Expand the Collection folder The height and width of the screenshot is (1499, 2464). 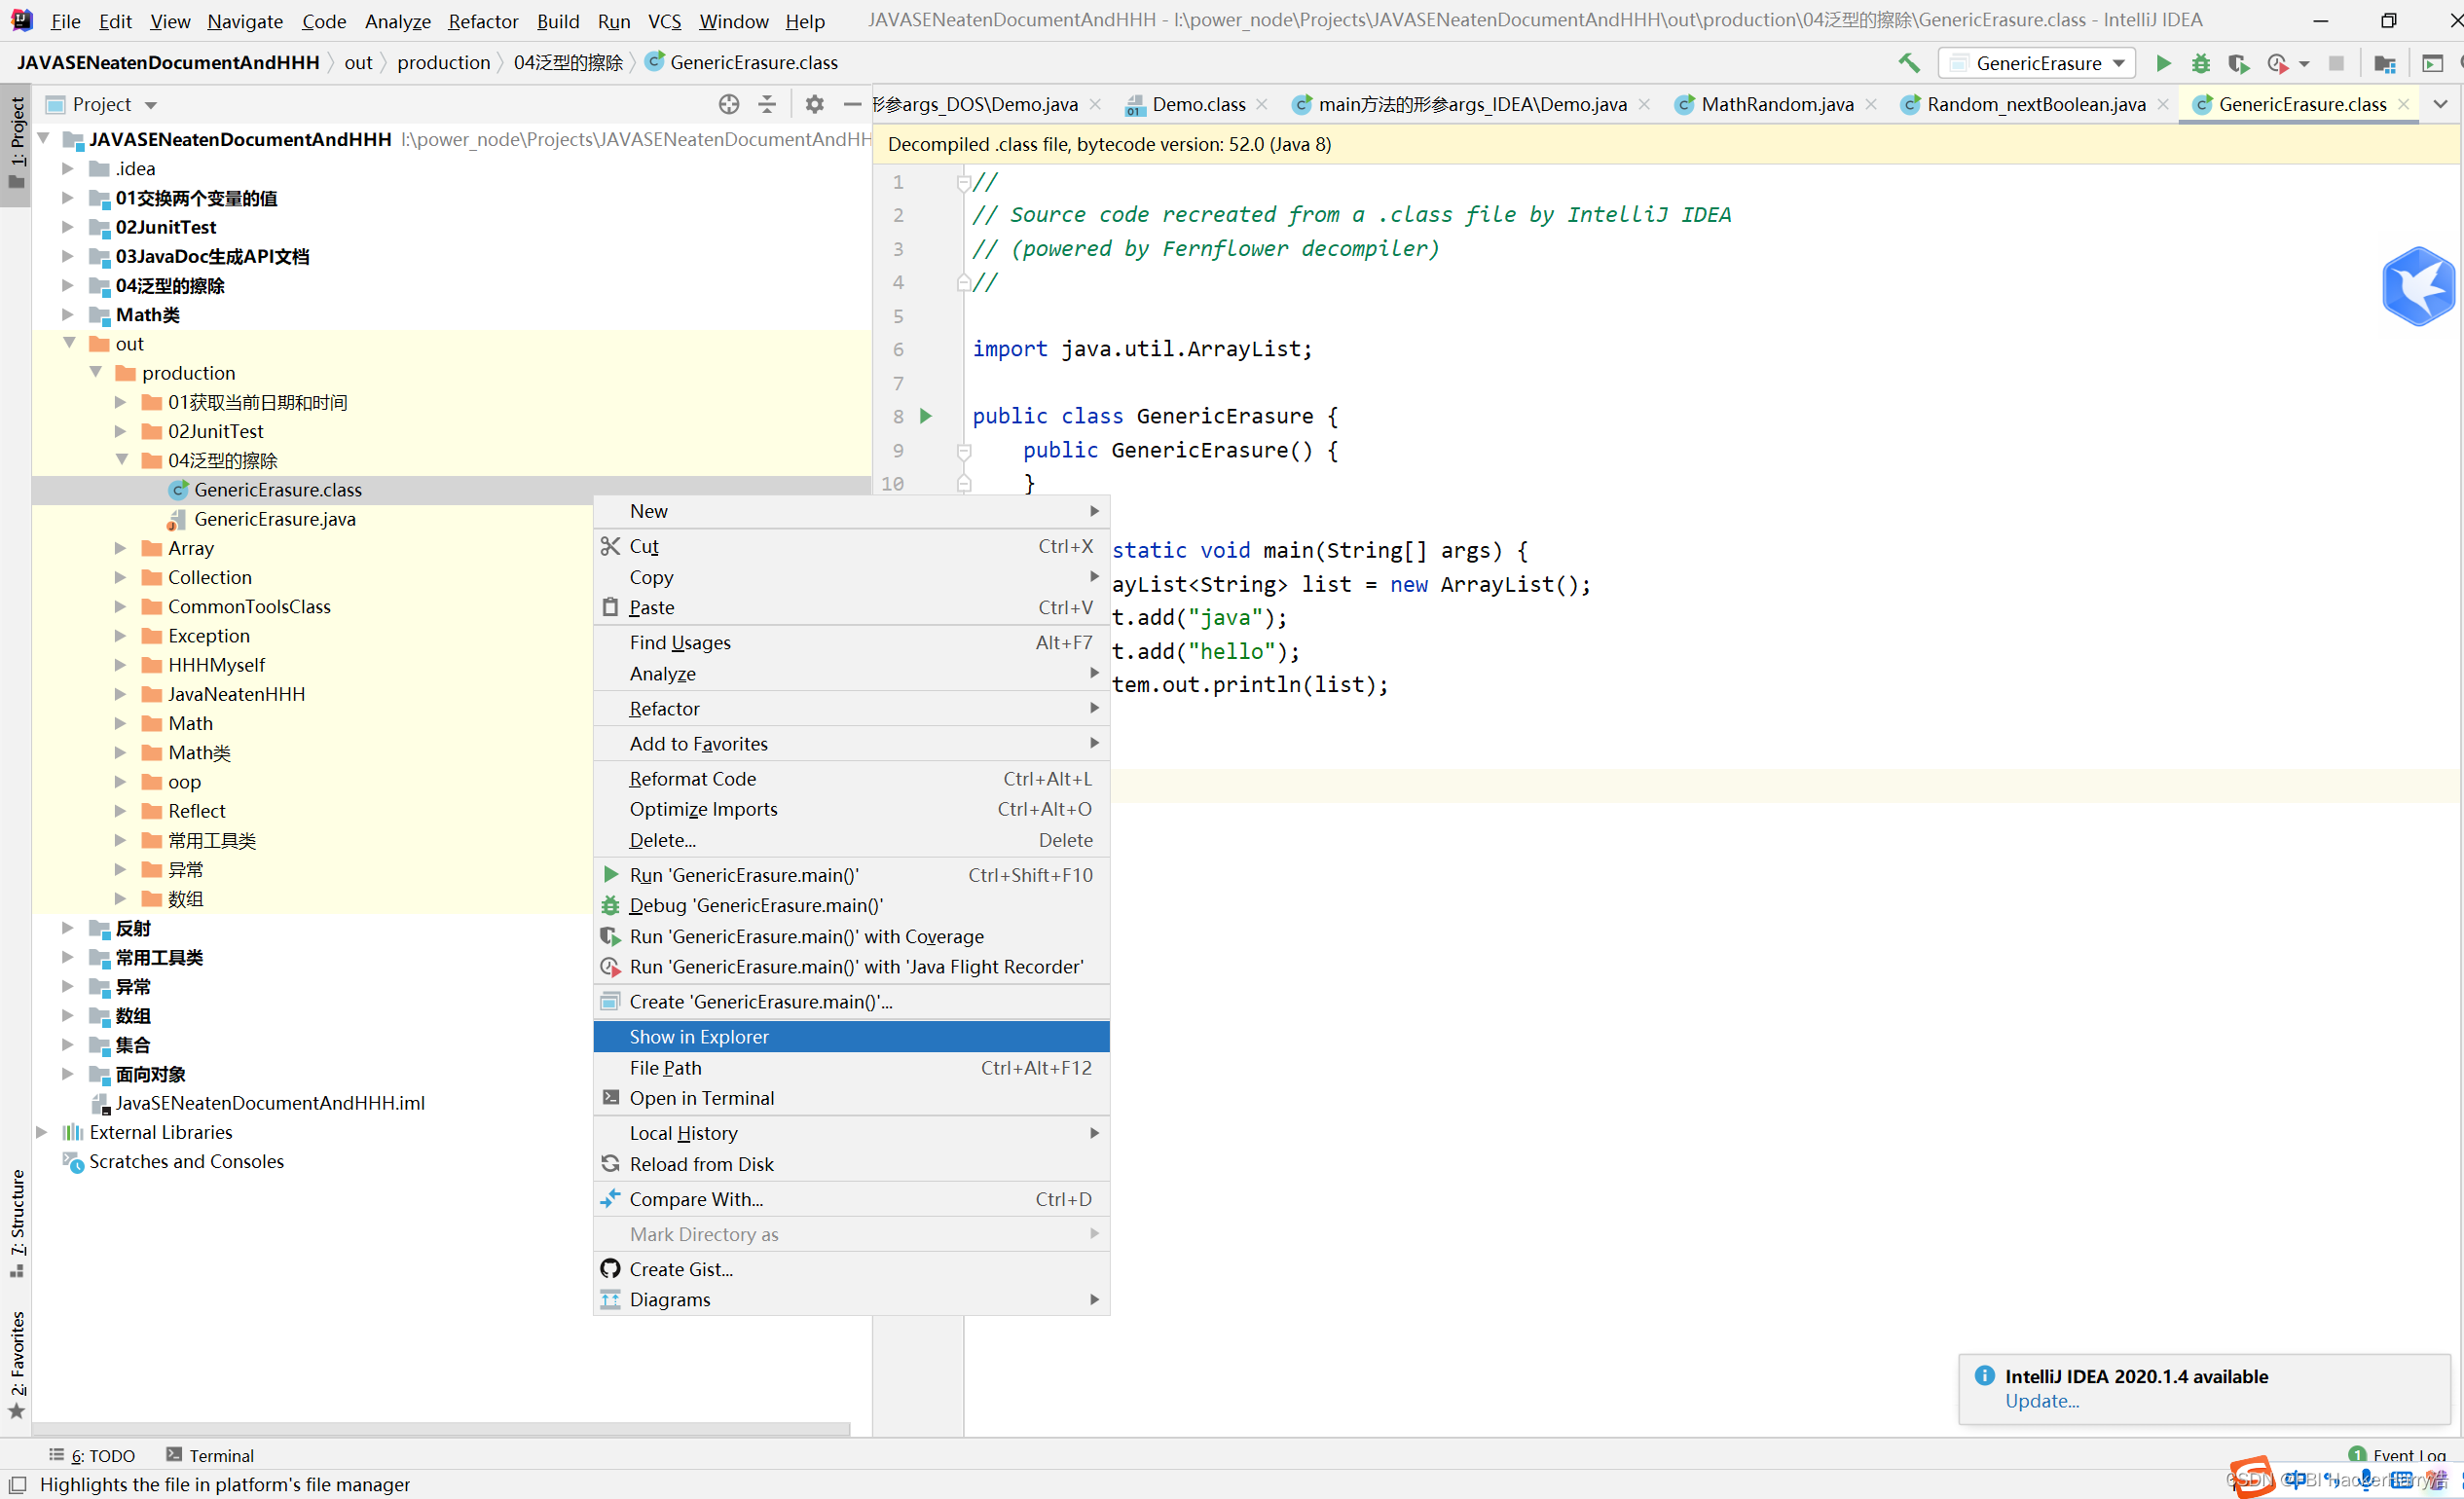[120, 577]
